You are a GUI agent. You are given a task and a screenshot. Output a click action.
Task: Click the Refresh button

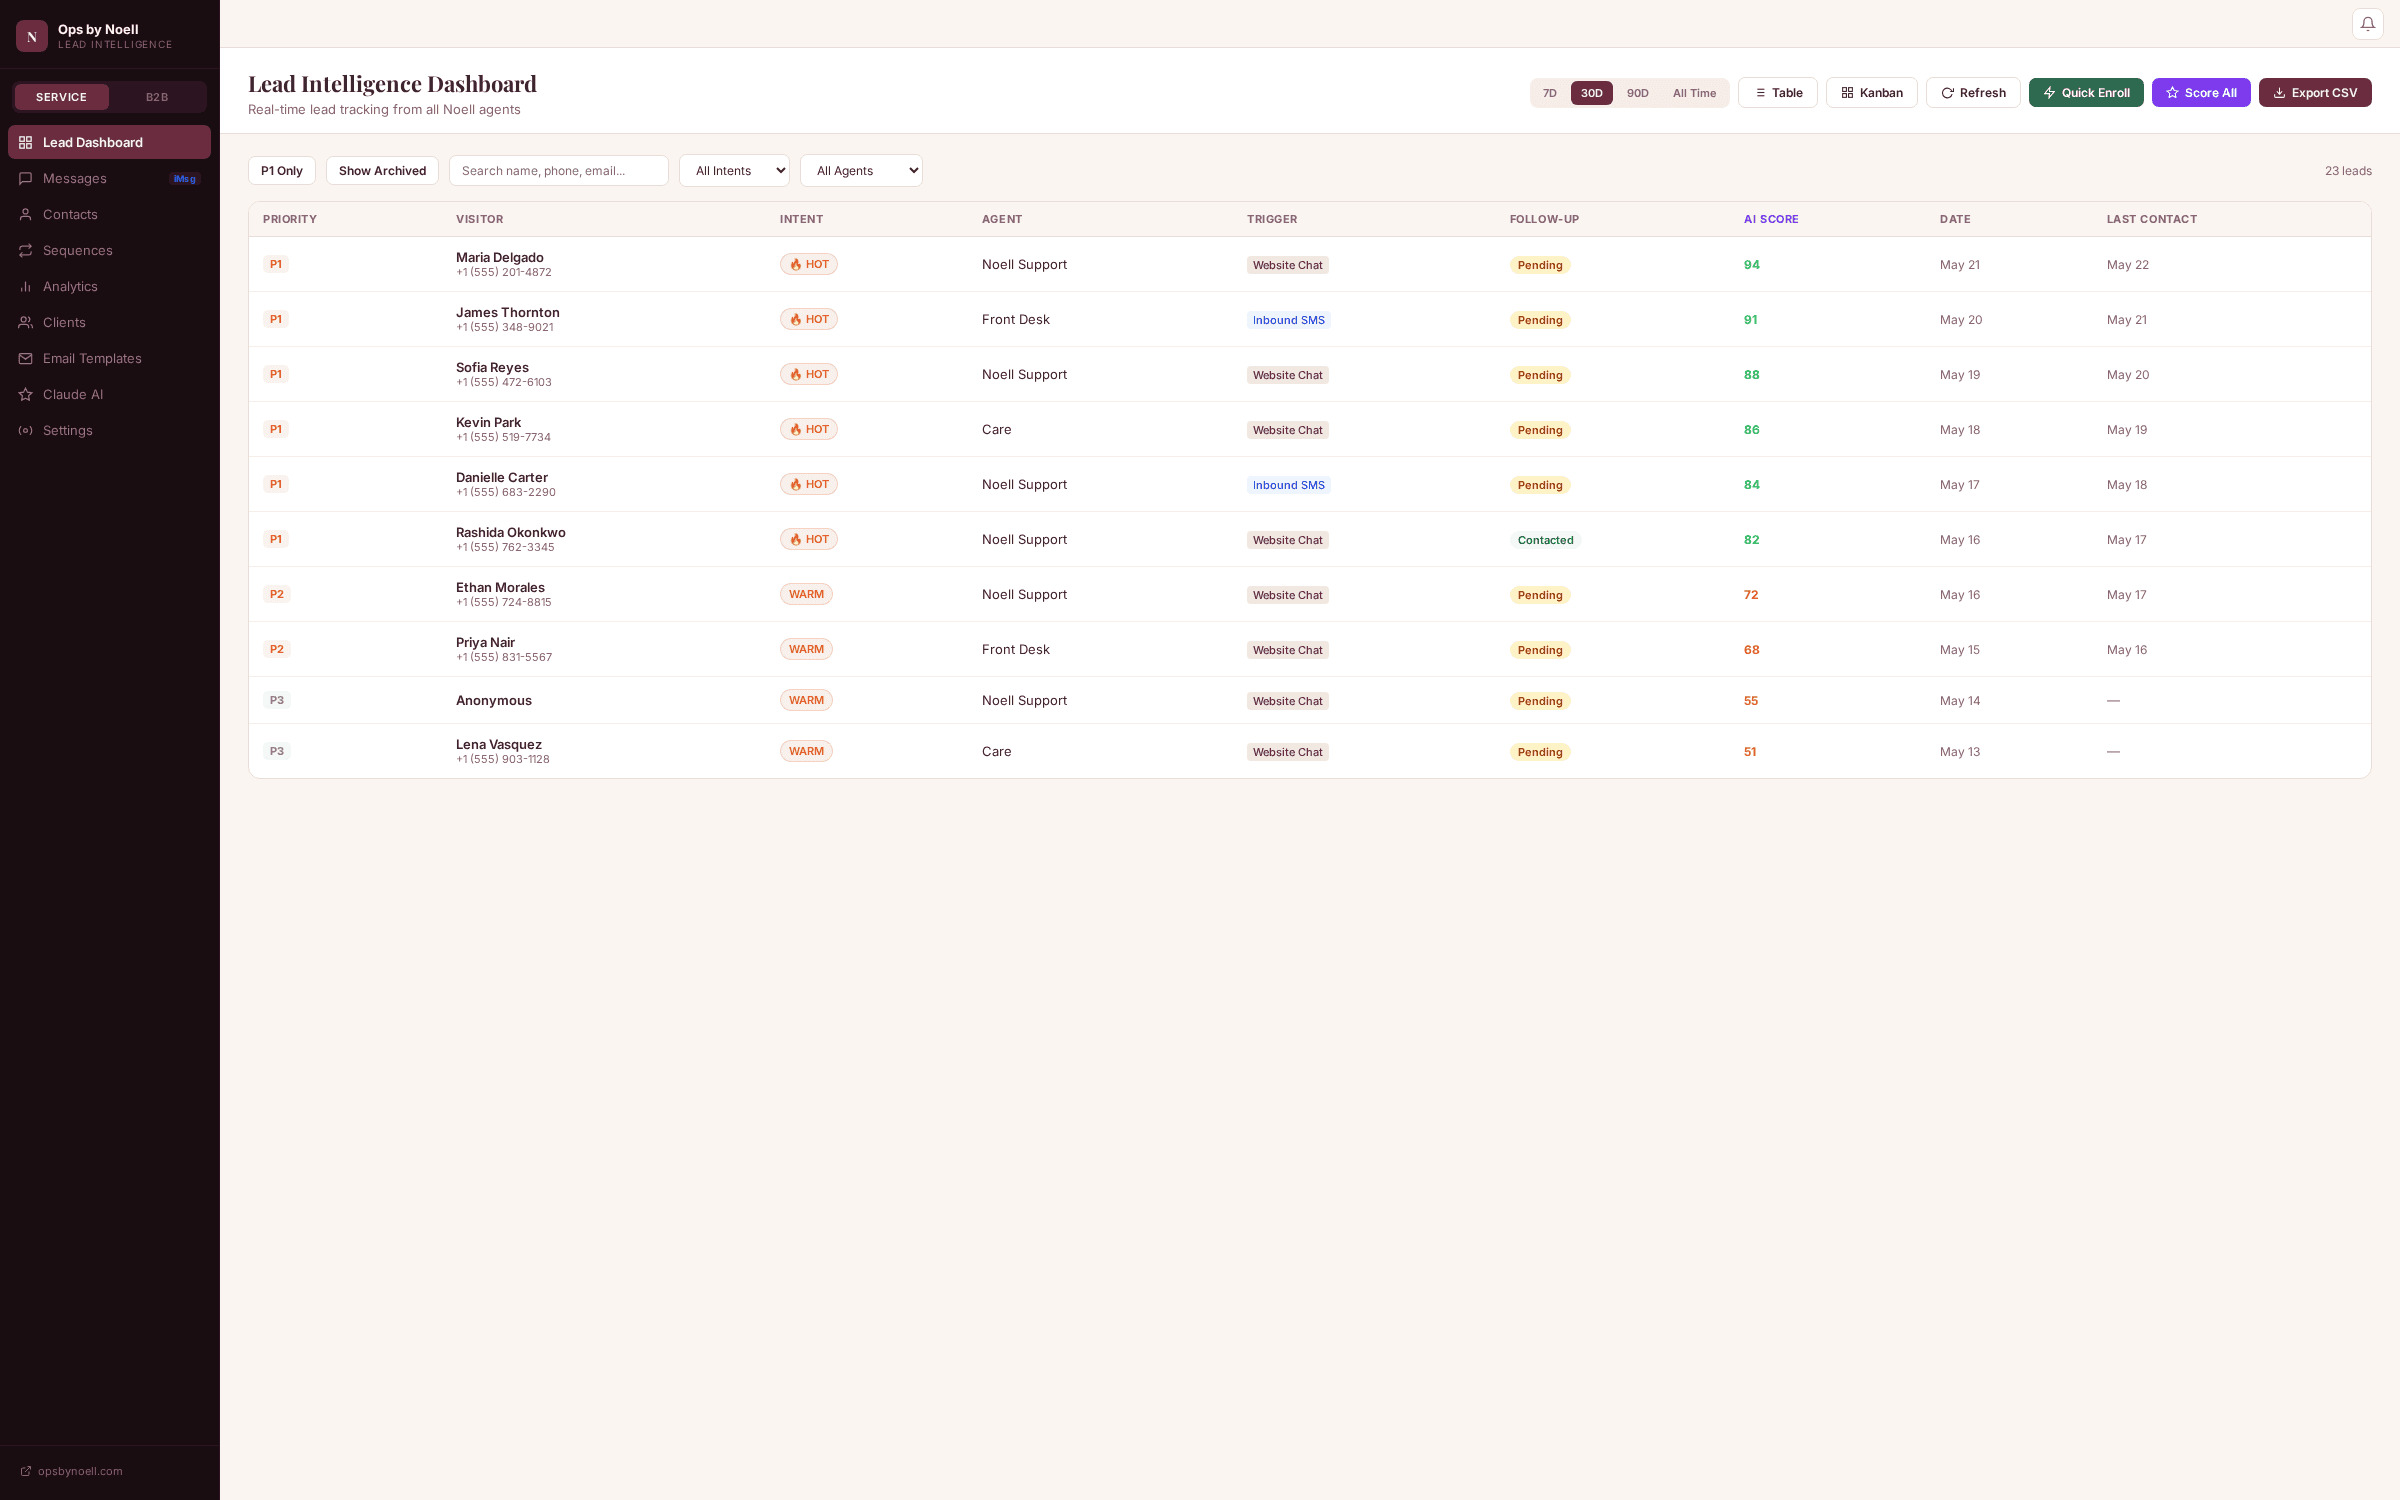click(1973, 93)
